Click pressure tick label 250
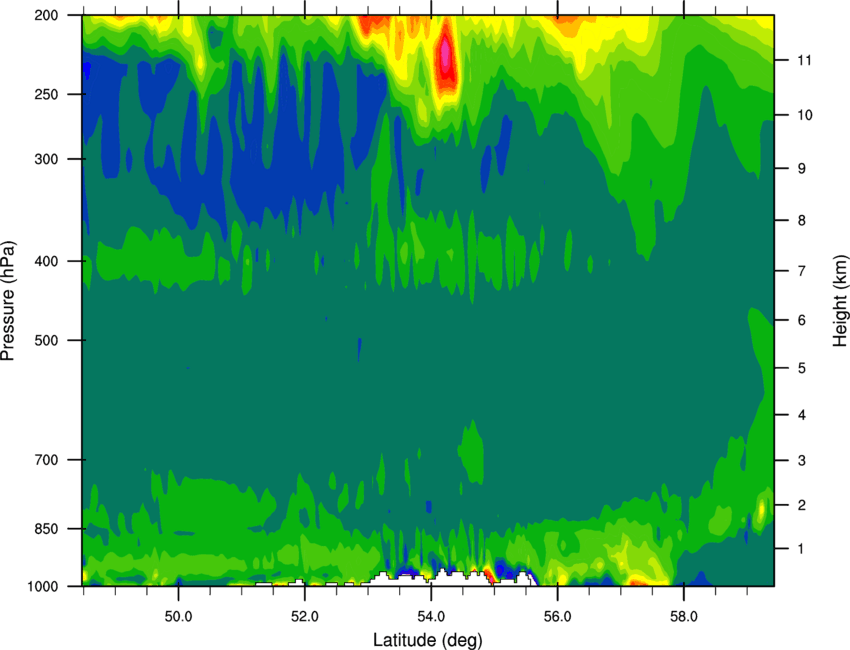850x650 pixels. pyautogui.click(x=46, y=94)
